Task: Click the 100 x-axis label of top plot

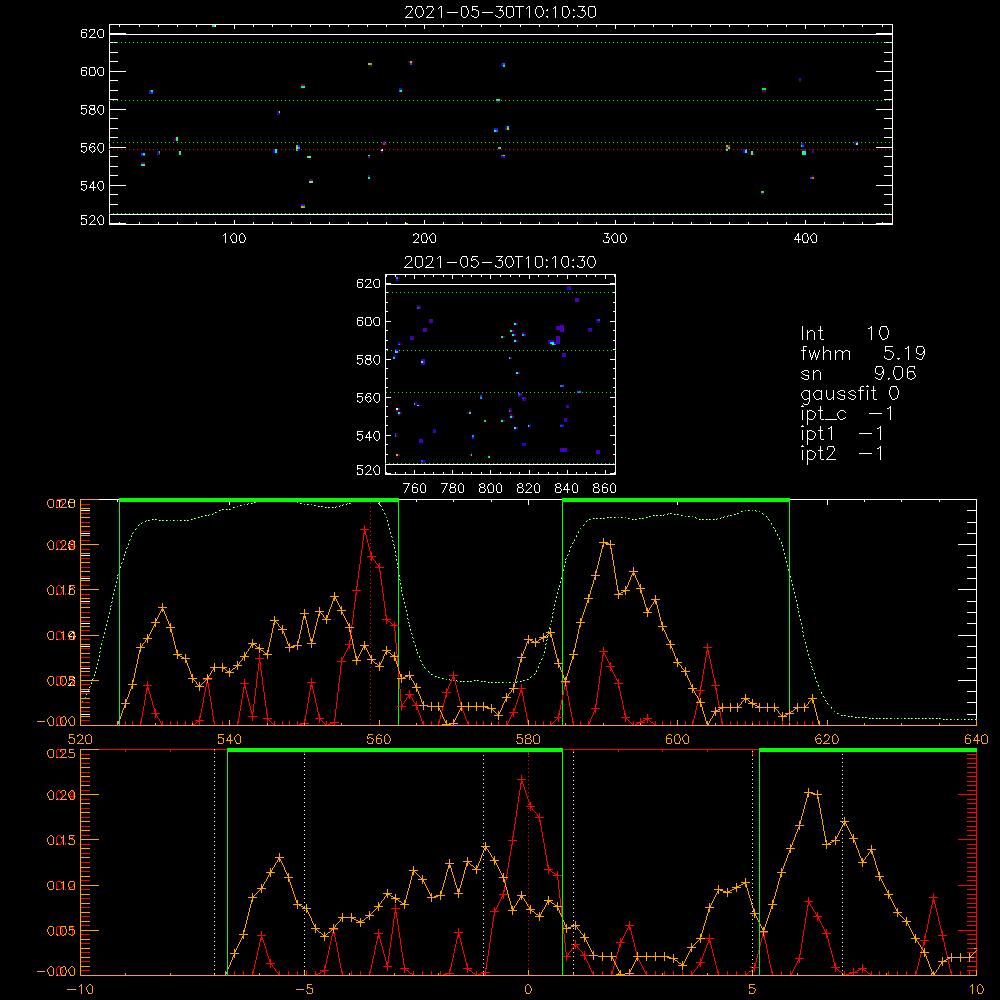Action: tap(234, 239)
